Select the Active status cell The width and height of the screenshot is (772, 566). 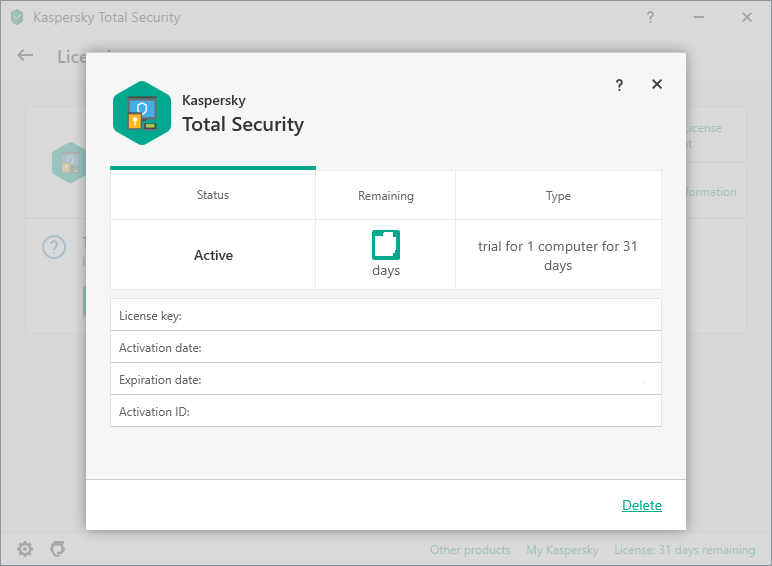[213, 255]
